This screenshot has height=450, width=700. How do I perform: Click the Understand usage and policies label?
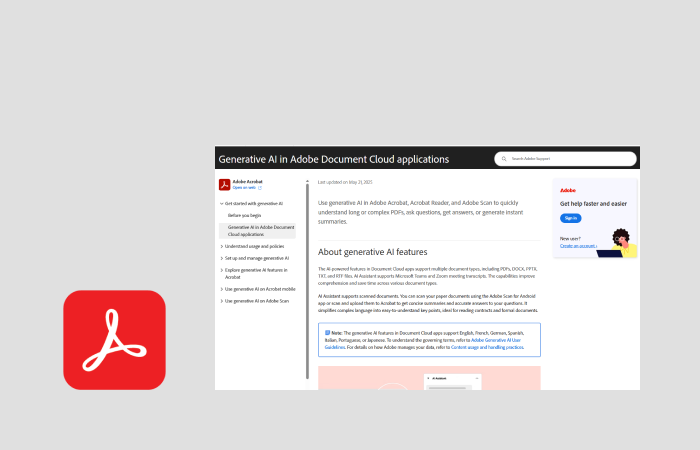click(254, 246)
